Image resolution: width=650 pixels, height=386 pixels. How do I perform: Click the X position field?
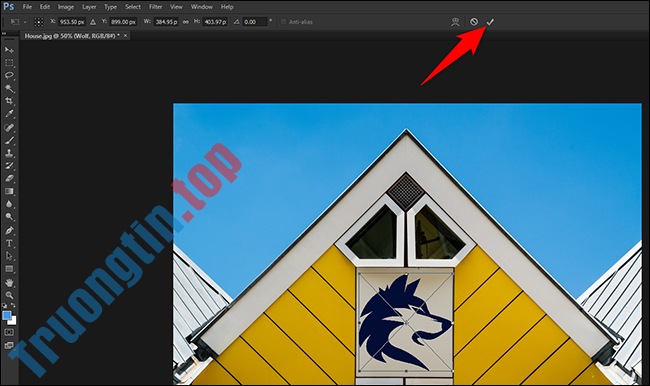coord(71,22)
